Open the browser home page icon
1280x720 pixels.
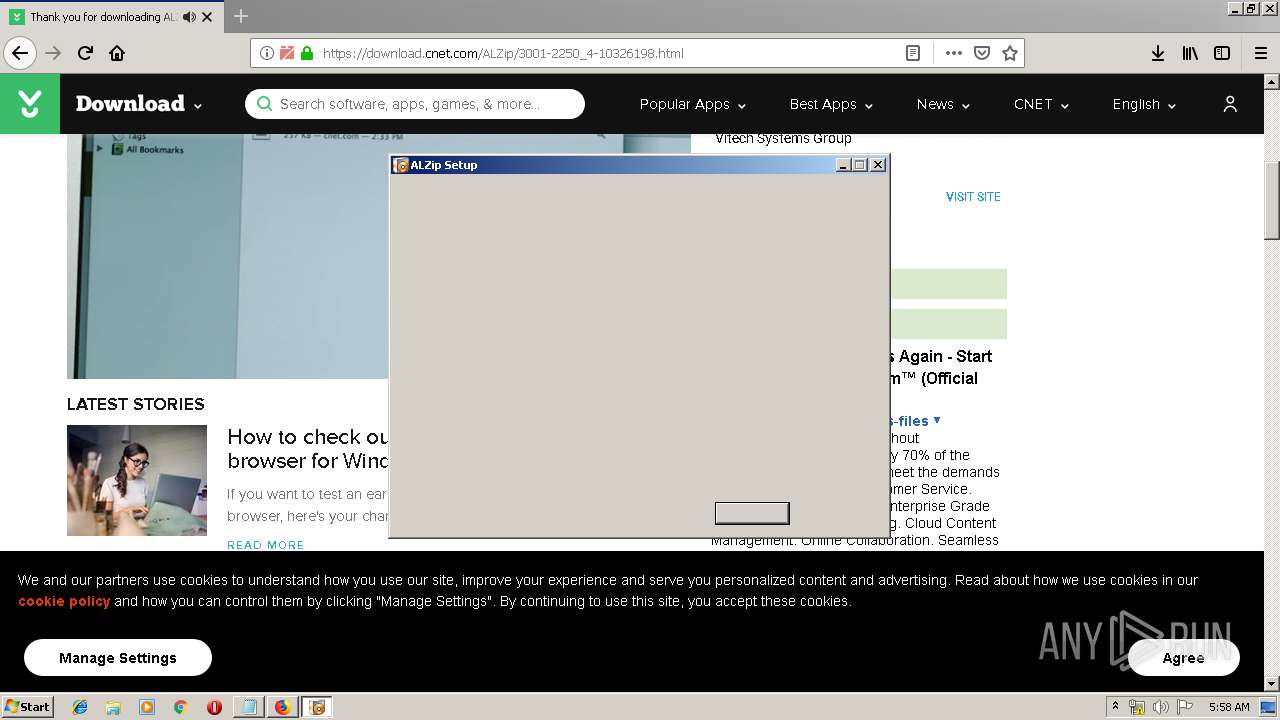[117, 53]
